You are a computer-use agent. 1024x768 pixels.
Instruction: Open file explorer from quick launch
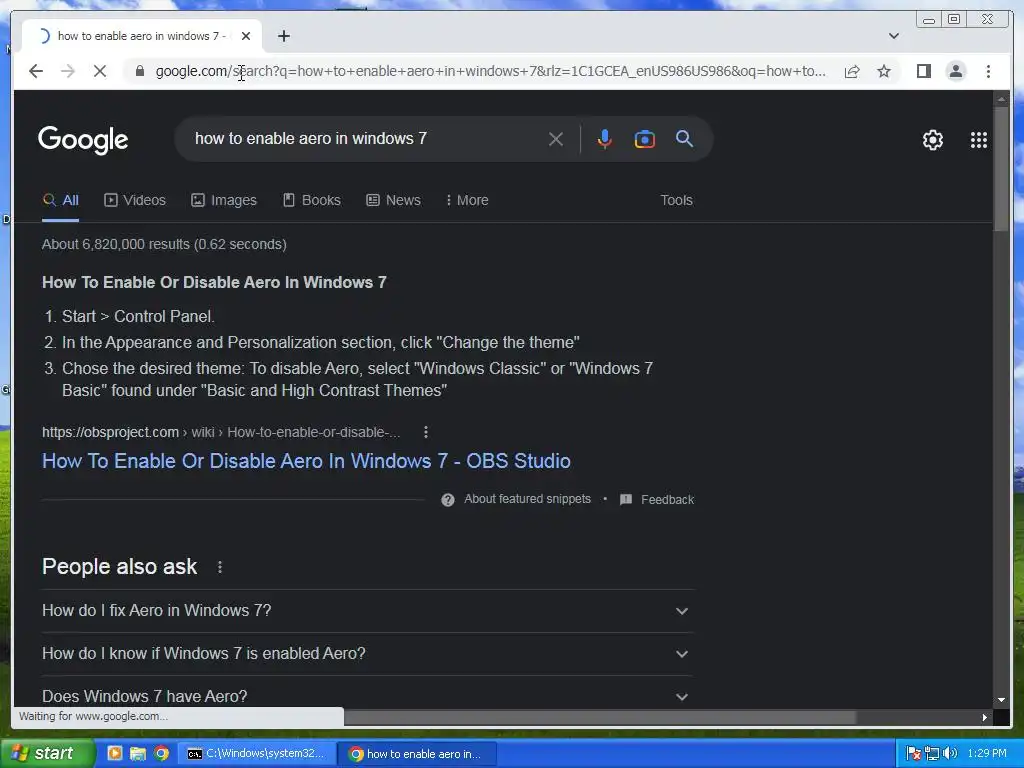(138, 754)
